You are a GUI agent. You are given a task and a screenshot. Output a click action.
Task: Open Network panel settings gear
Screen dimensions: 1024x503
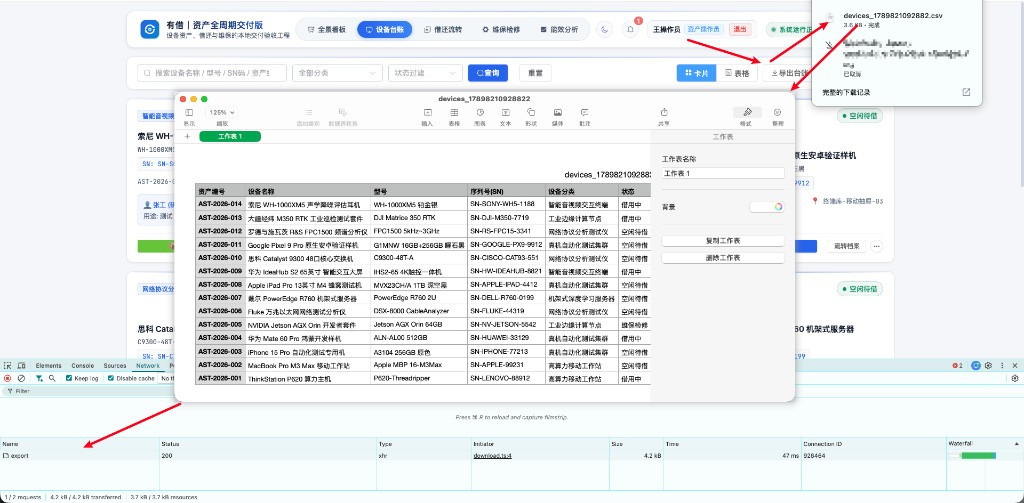click(x=1014, y=378)
